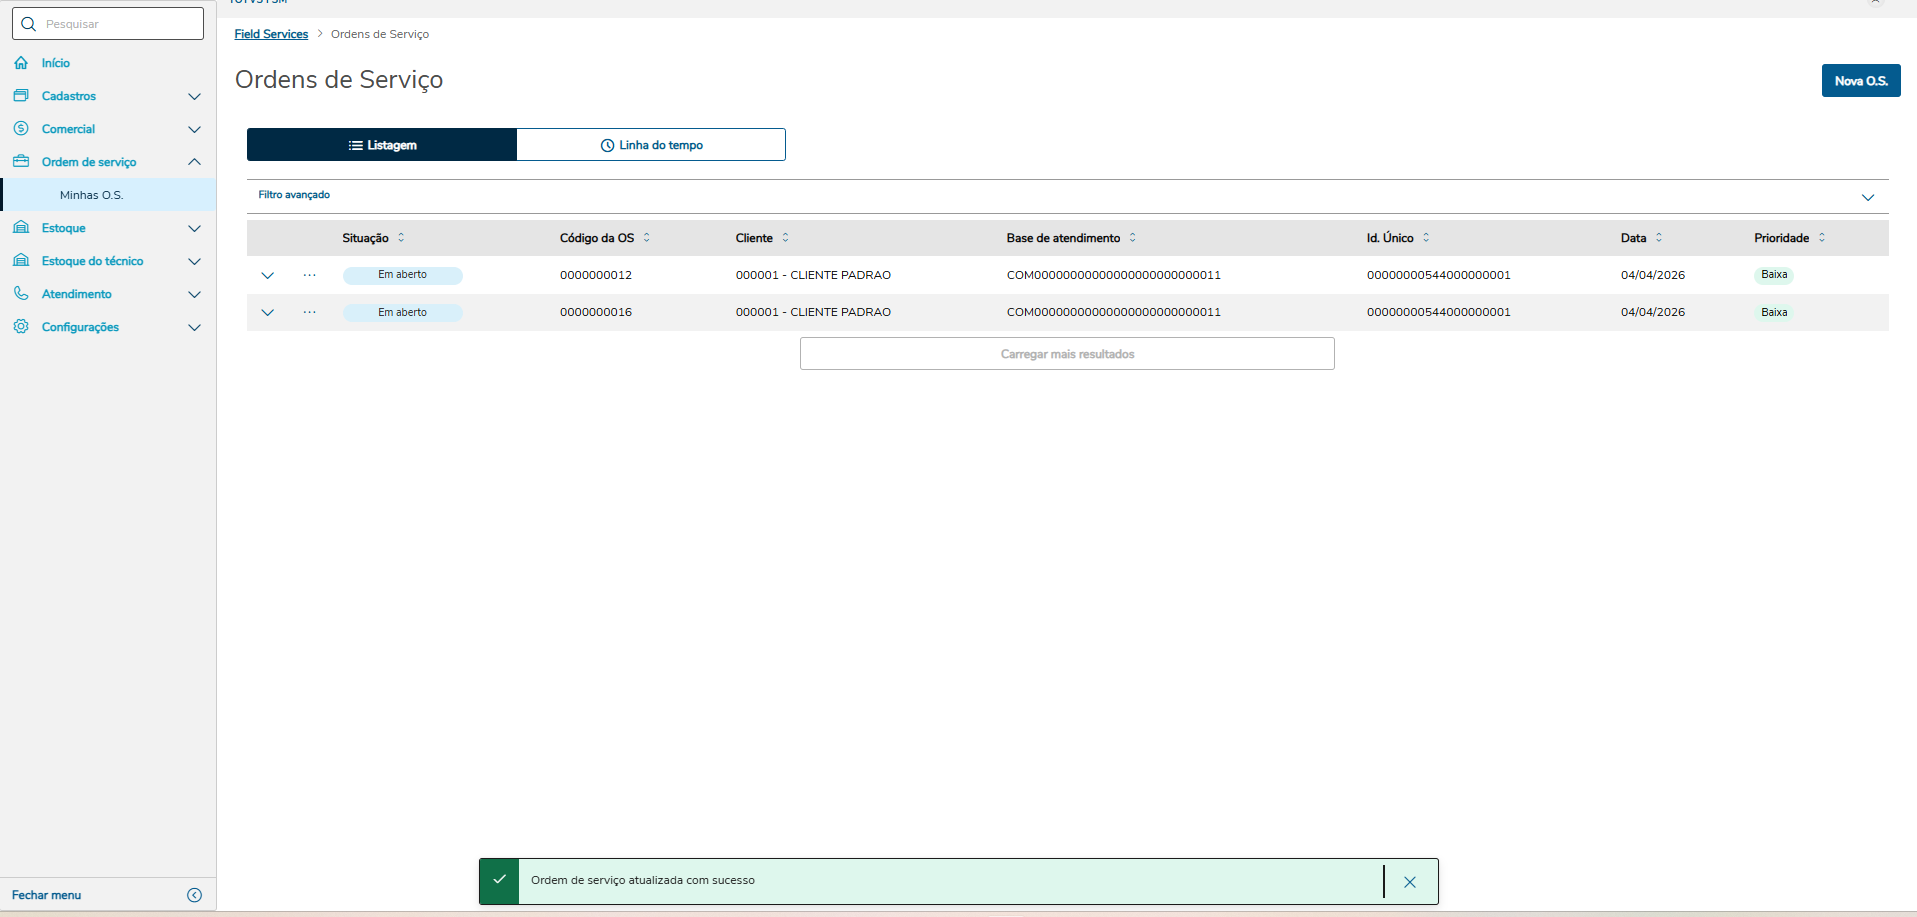The width and height of the screenshot is (1917, 917).
Task: Click the Estoque warehouse icon
Action: pyautogui.click(x=21, y=228)
